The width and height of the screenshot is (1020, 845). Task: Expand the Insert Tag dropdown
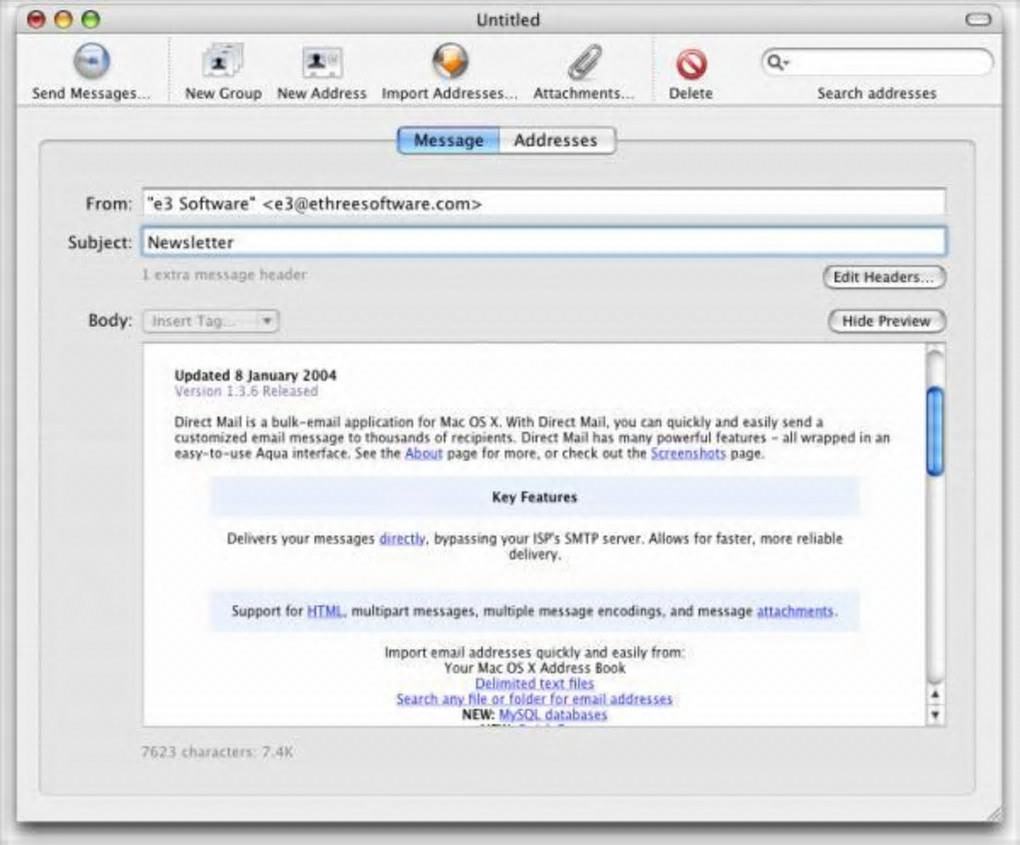tap(211, 321)
